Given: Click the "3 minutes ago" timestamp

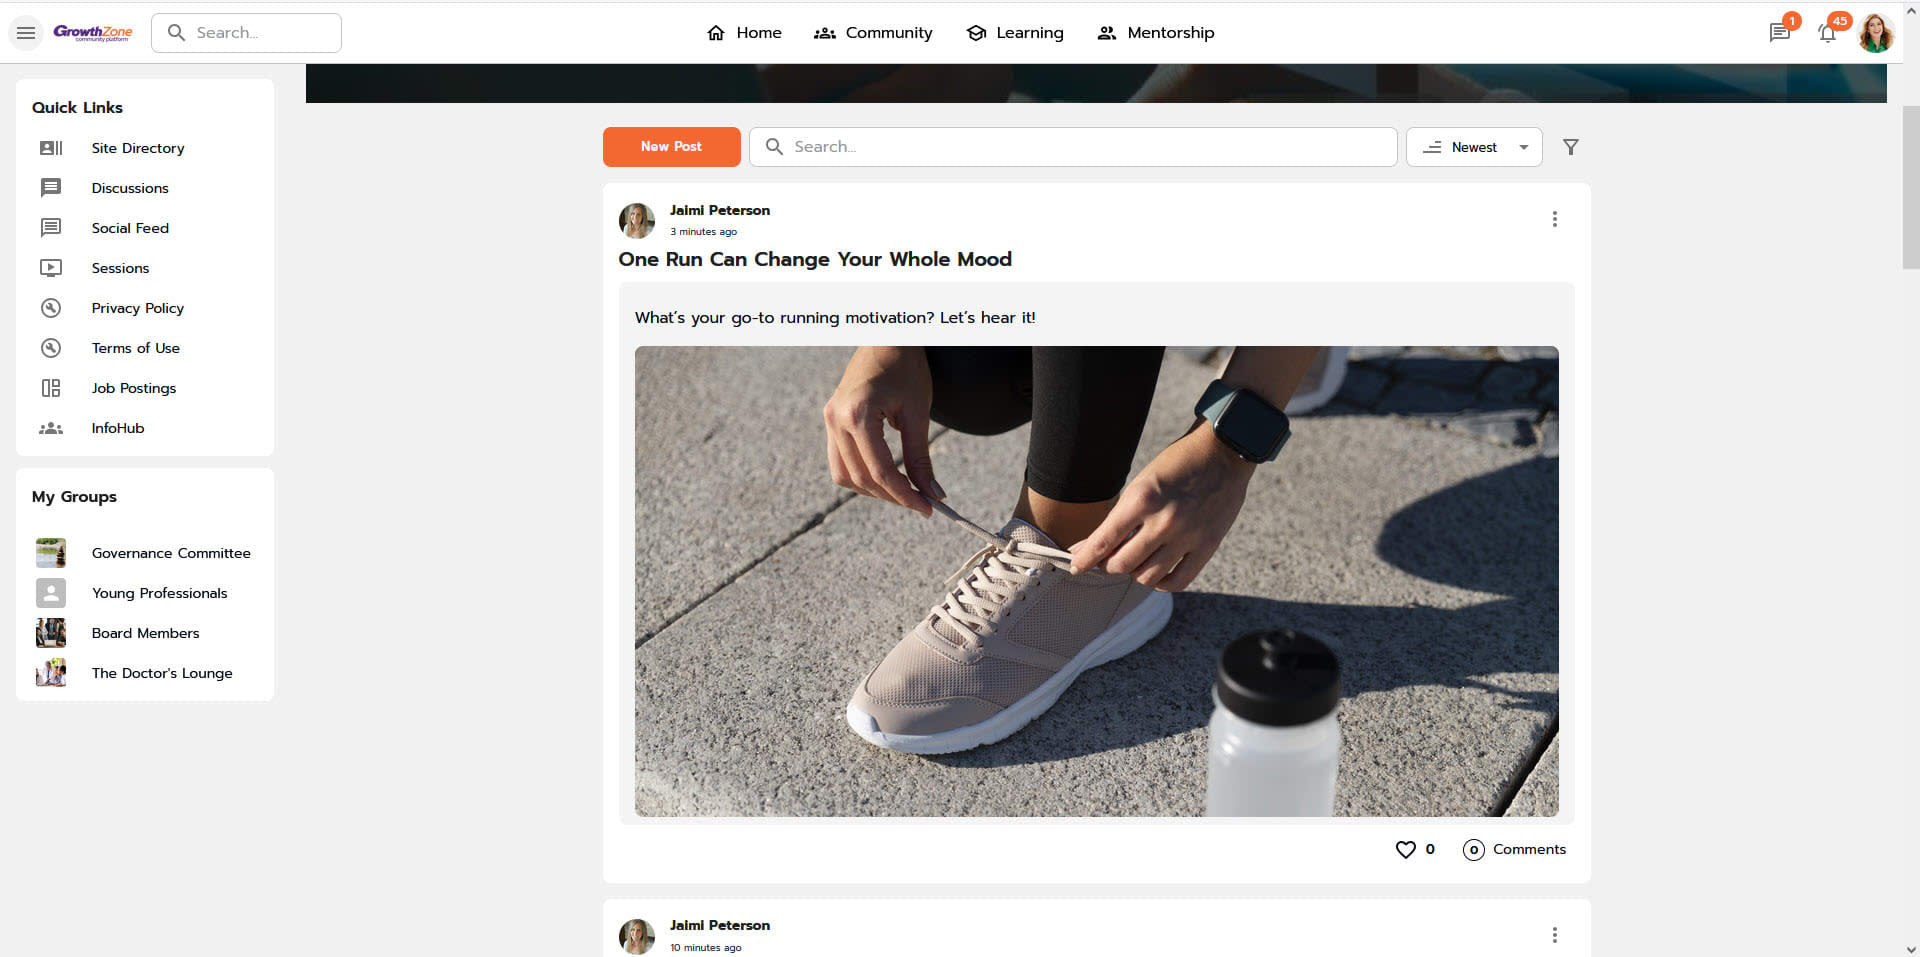Looking at the screenshot, I should (703, 232).
